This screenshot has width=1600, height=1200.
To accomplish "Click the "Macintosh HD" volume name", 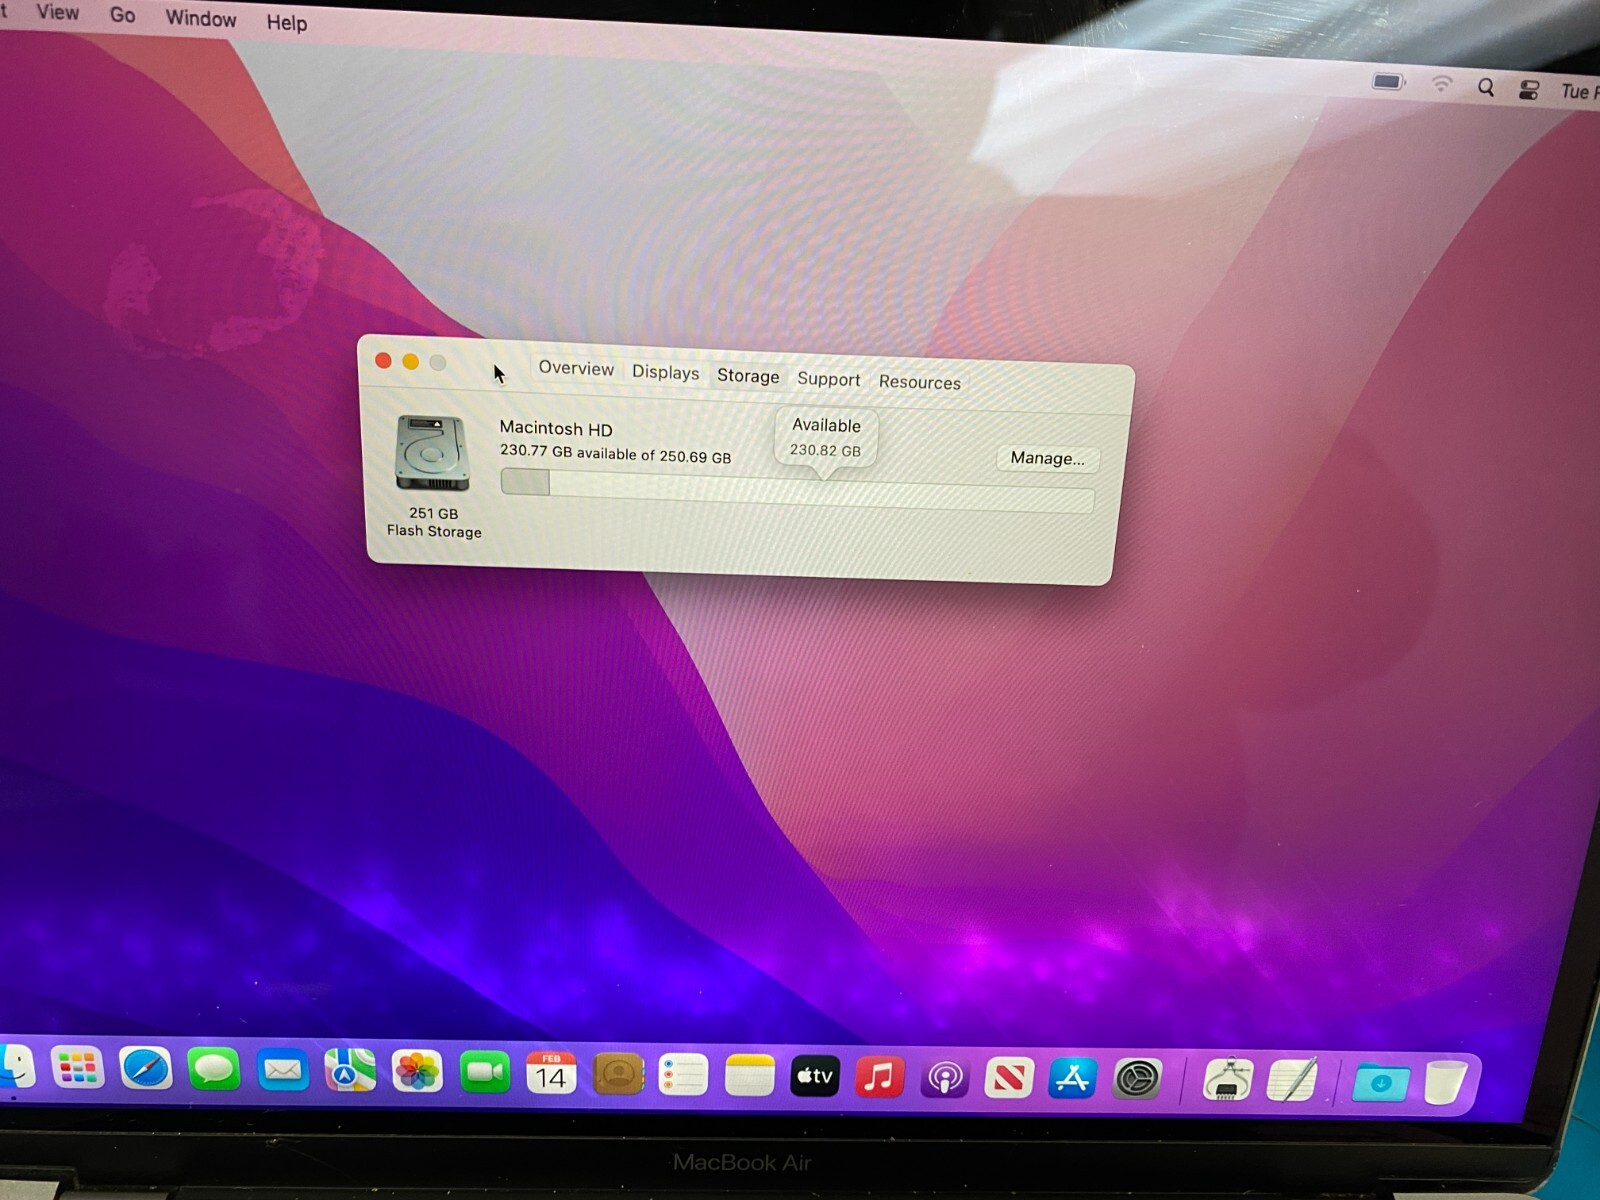I will 556,428.
